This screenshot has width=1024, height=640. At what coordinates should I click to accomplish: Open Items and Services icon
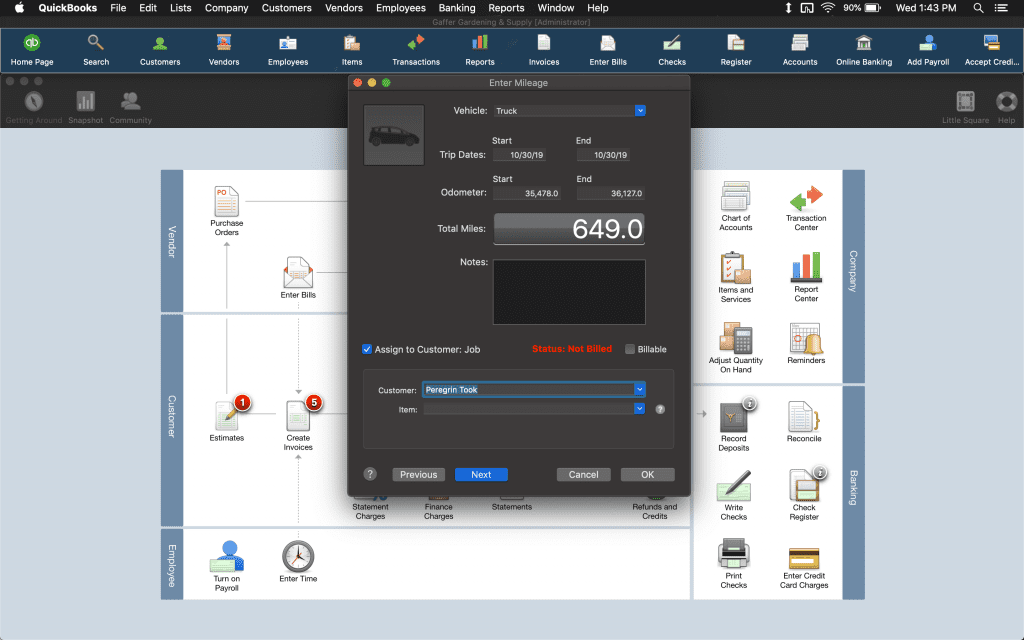pos(736,277)
